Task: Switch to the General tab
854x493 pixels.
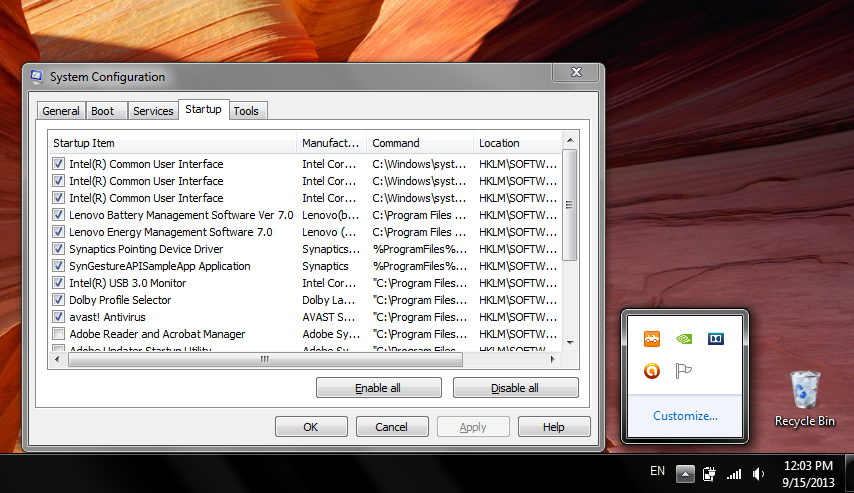Action: click(x=61, y=111)
